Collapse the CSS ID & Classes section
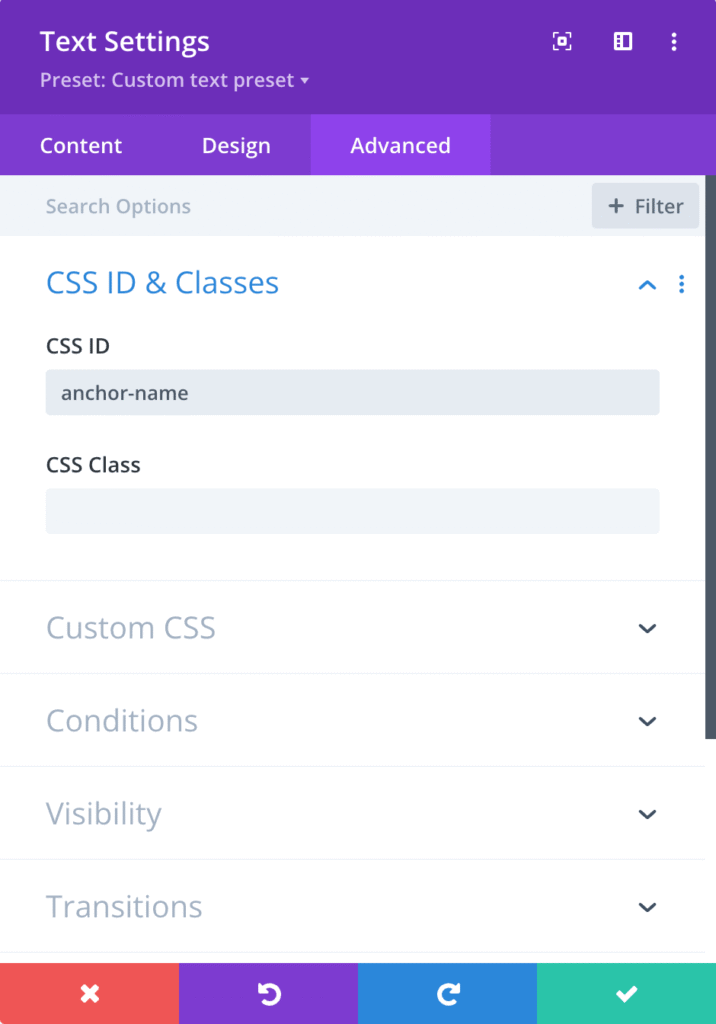The image size is (716, 1024). point(647,284)
